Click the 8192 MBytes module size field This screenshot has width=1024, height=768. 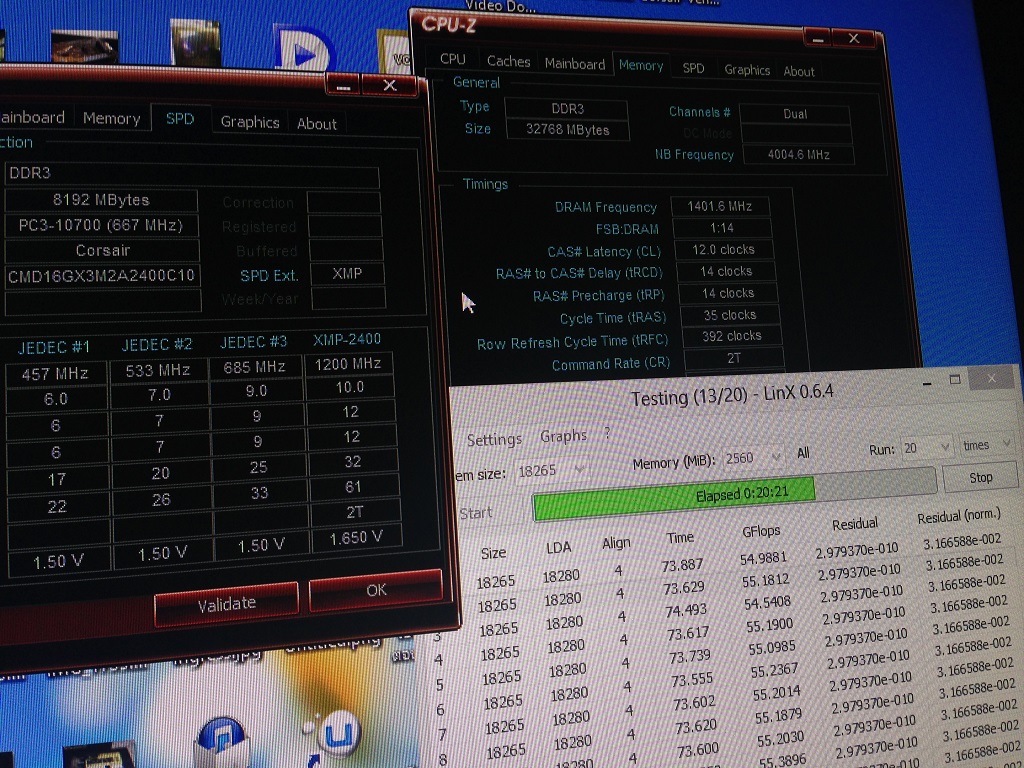point(101,200)
